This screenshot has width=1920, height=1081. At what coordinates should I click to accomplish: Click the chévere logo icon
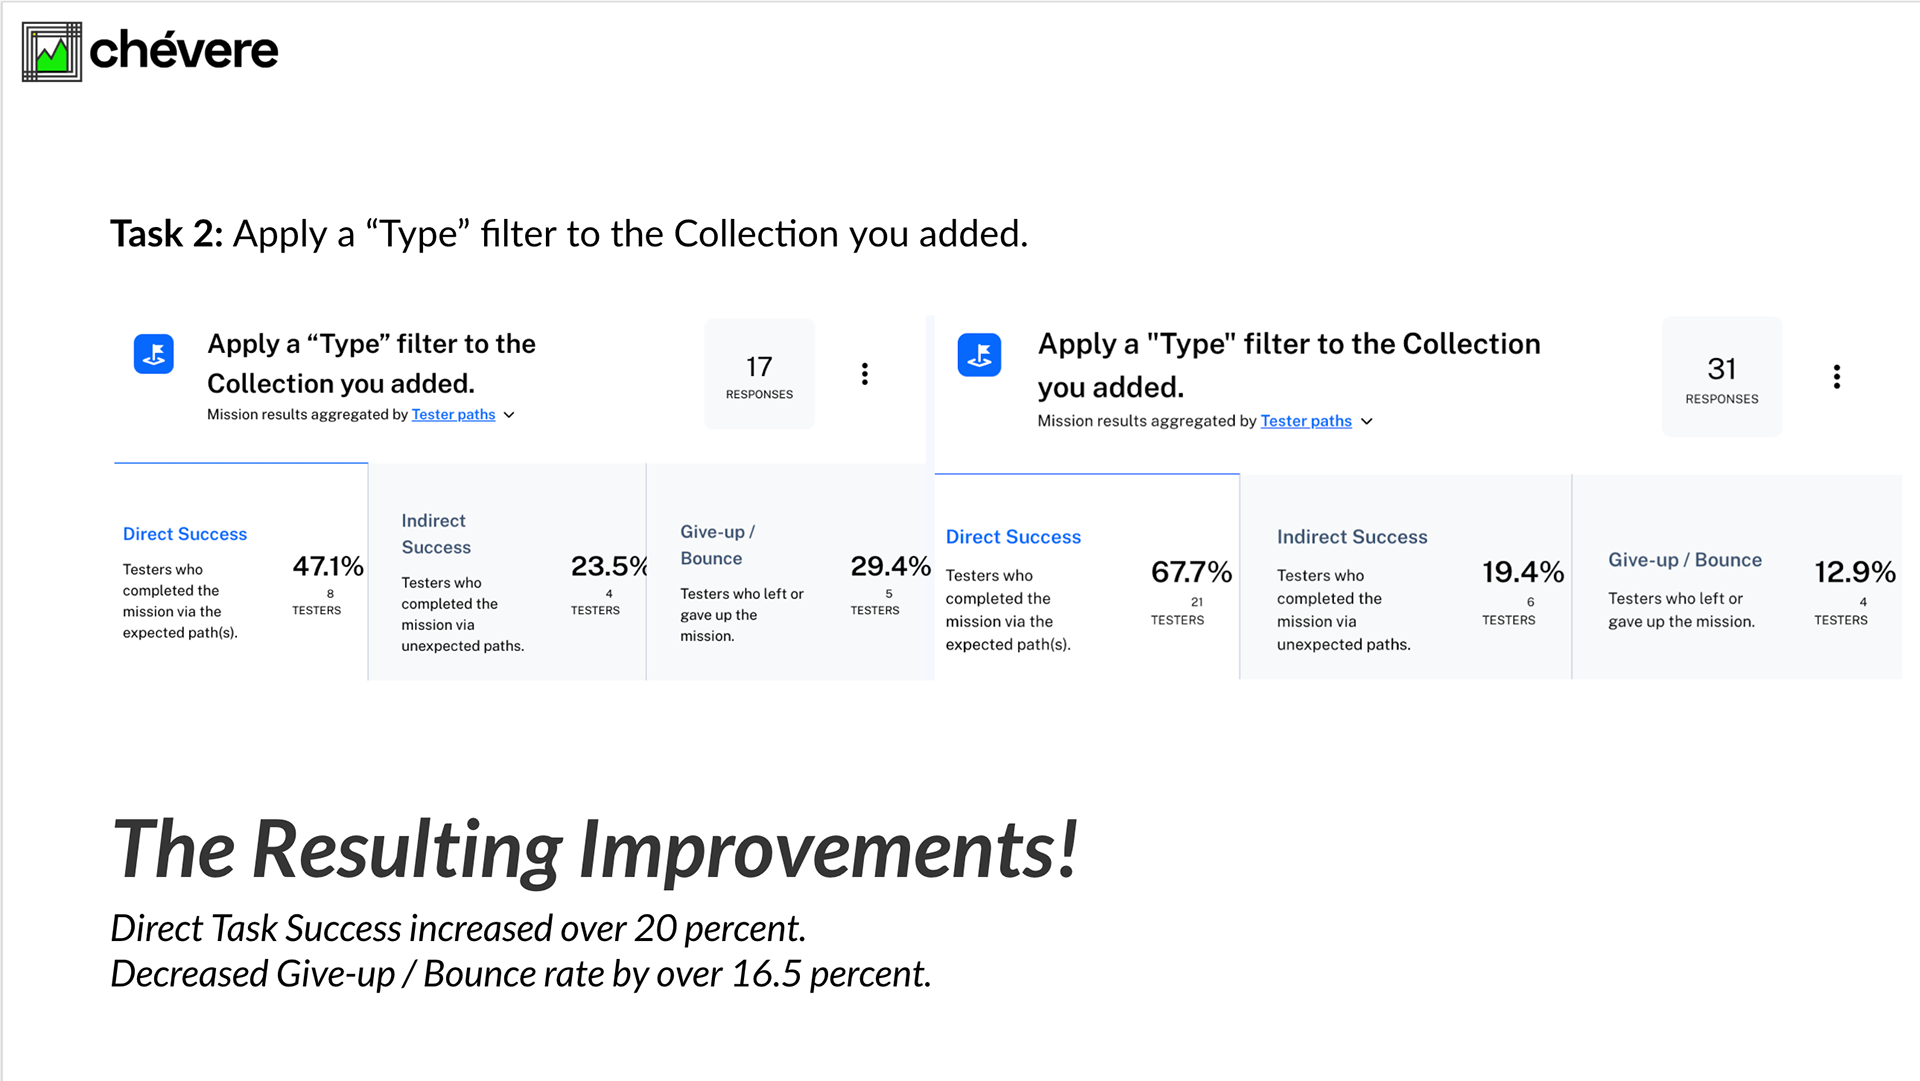52,52
